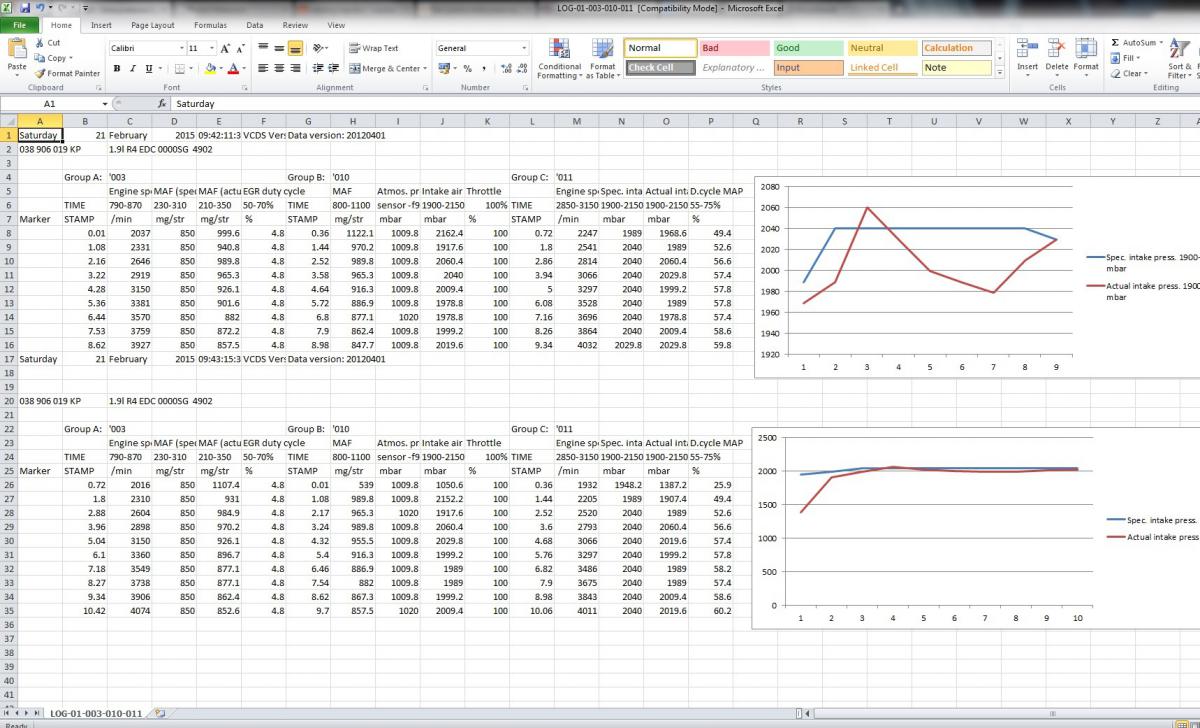Screen dimensions: 1200x728
Task: Switch to the Insert ribbon tab
Action: pos(101,25)
